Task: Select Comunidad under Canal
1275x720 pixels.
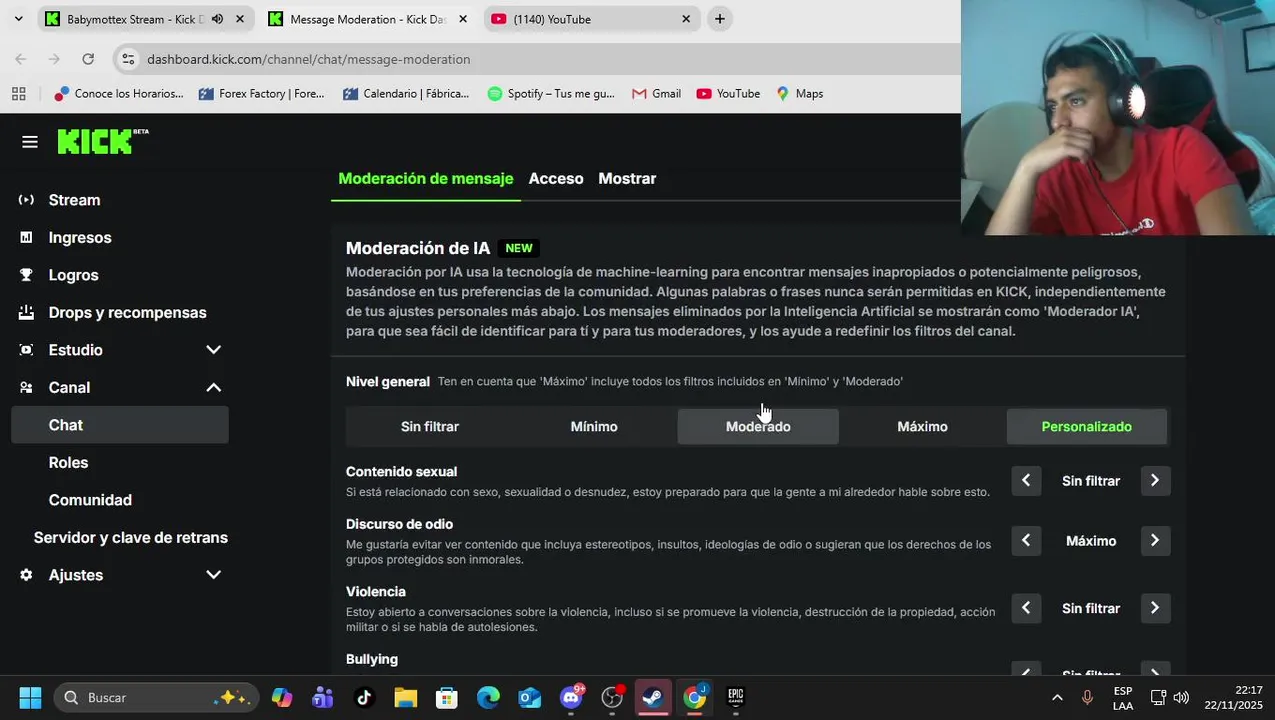Action: [x=90, y=500]
